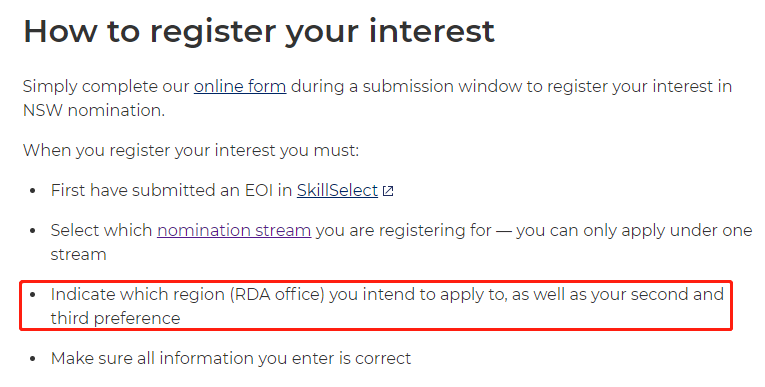Image resolution: width=765 pixels, height=387 pixels.
Task: Open the online form link
Action: pyautogui.click(x=240, y=86)
